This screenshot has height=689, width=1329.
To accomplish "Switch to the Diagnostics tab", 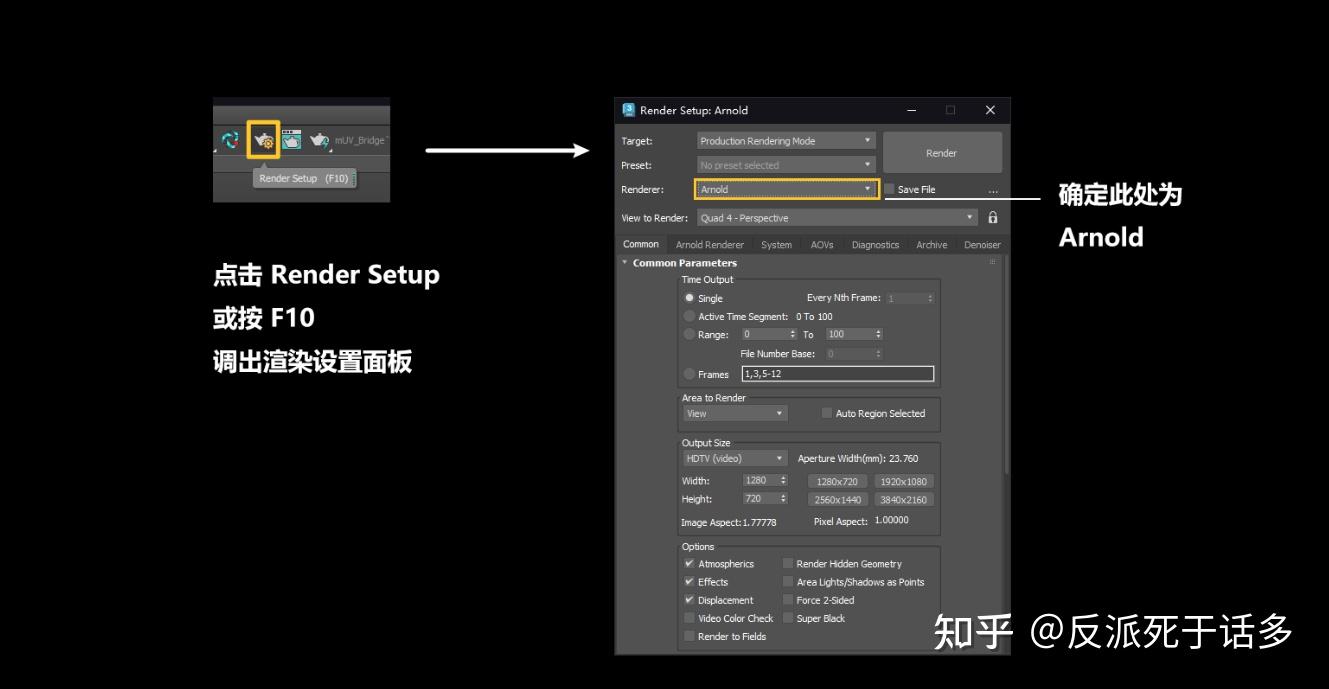I will (x=875, y=245).
